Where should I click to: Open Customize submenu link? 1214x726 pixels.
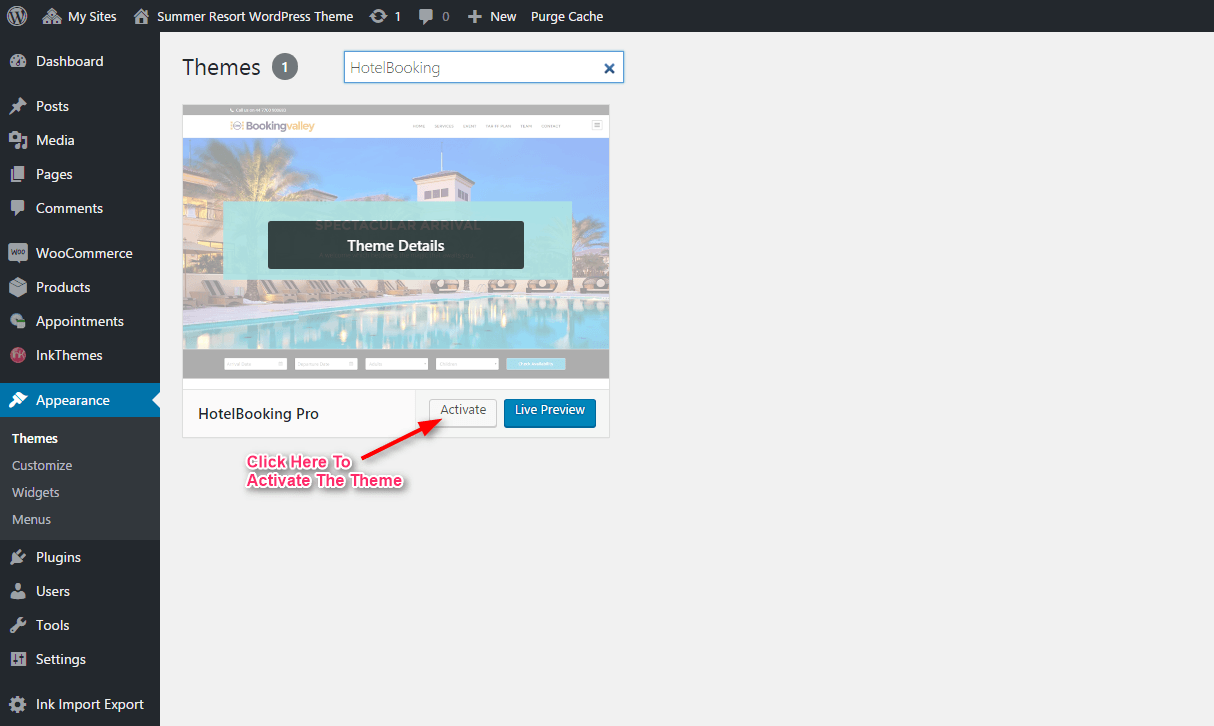42,465
